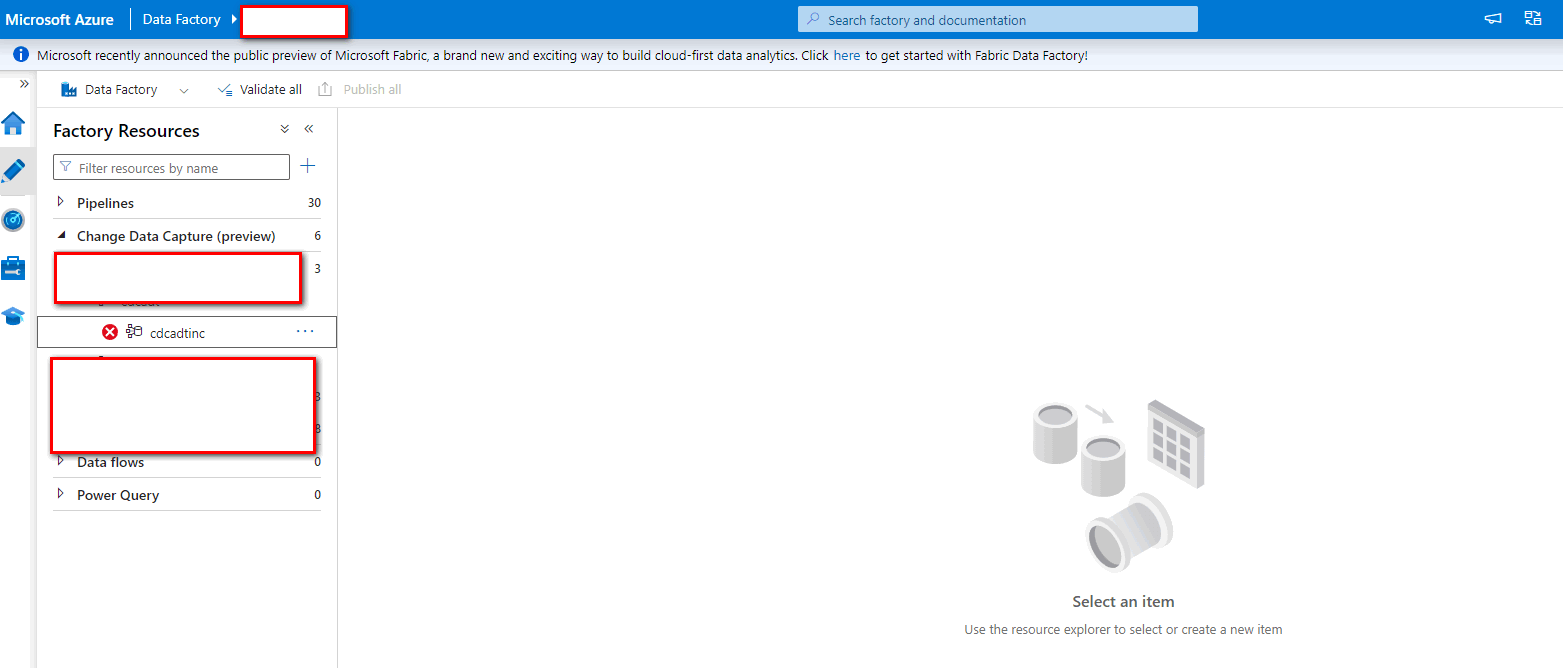Click the switch workspace icon at top right
This screenshot has width=1563, height=668.
click(x=1533, y=18)
